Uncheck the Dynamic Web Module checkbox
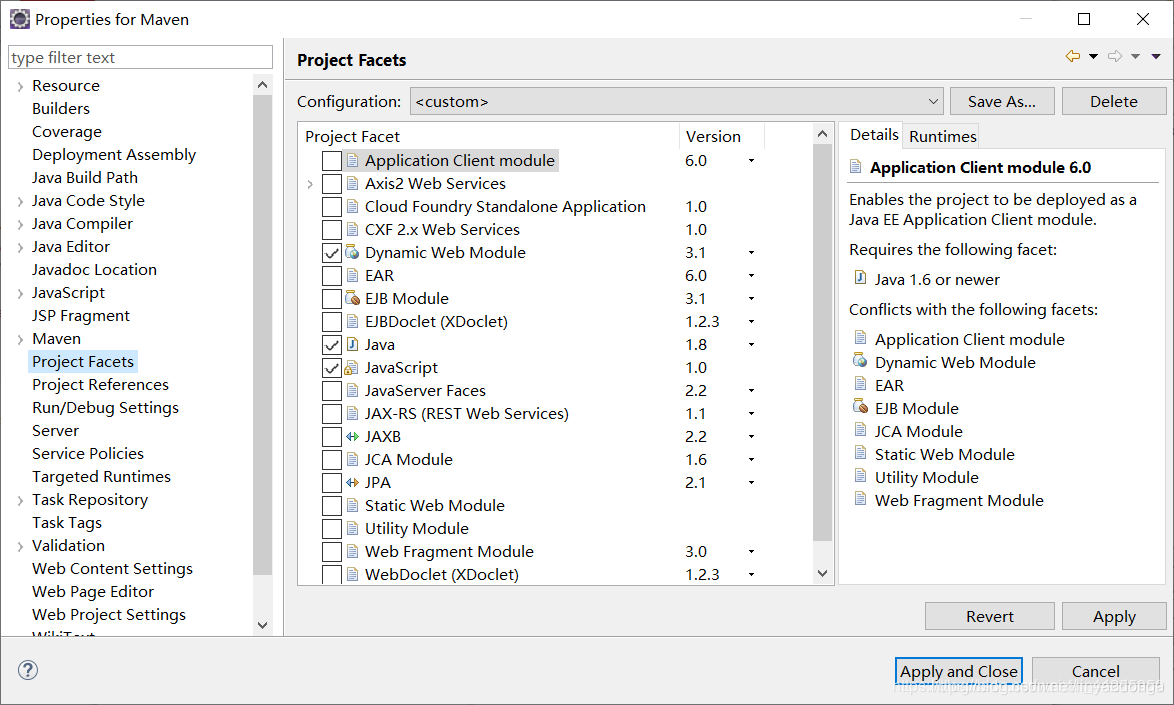Viewport: 1174px width, 705px height. click(x=332, y=253)
